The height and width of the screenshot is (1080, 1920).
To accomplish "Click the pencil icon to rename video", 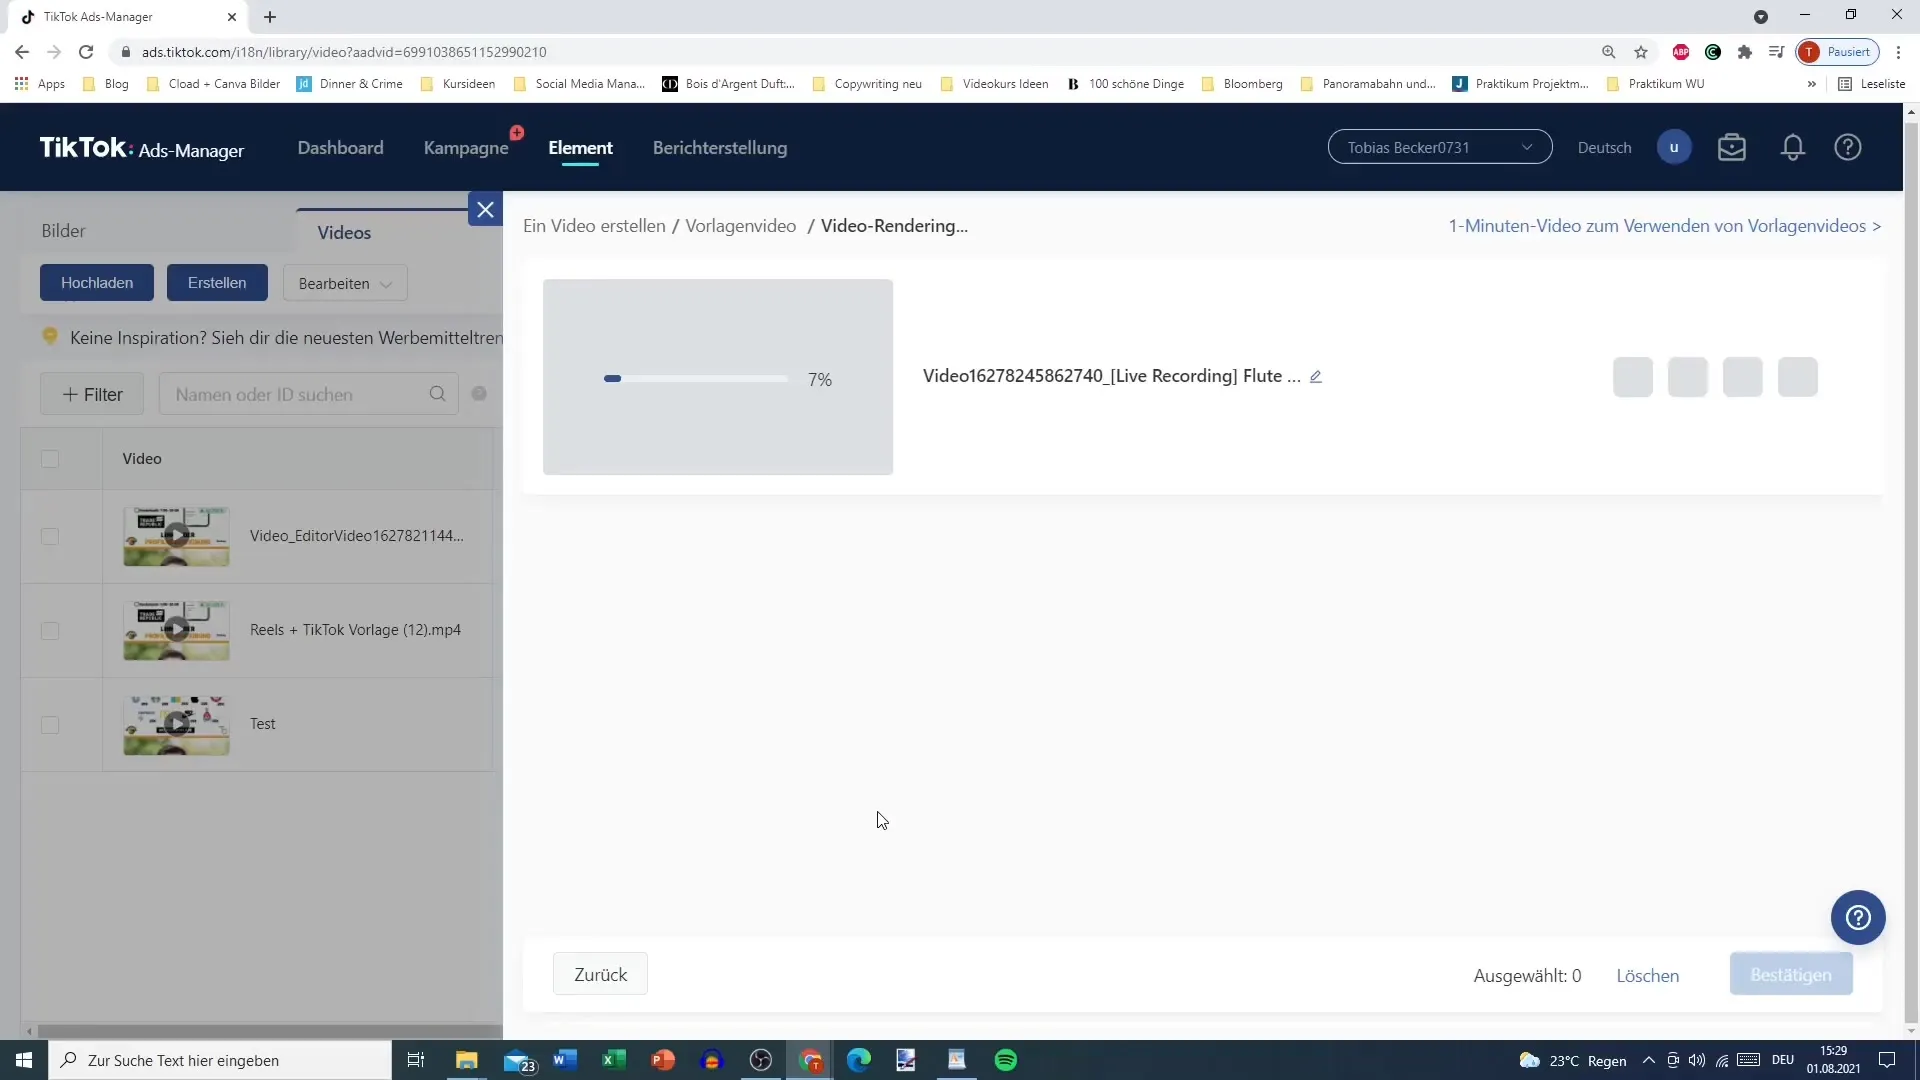I will click(1316, 377).
